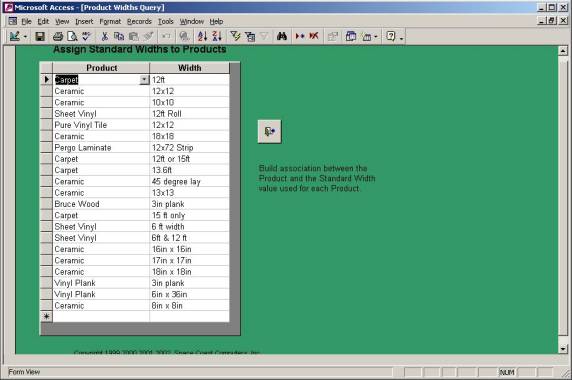Image resolution: width=572 pixels, height=380 pixels.
Task: Click the new record asterisk row selector
Action: pos(46,317)
